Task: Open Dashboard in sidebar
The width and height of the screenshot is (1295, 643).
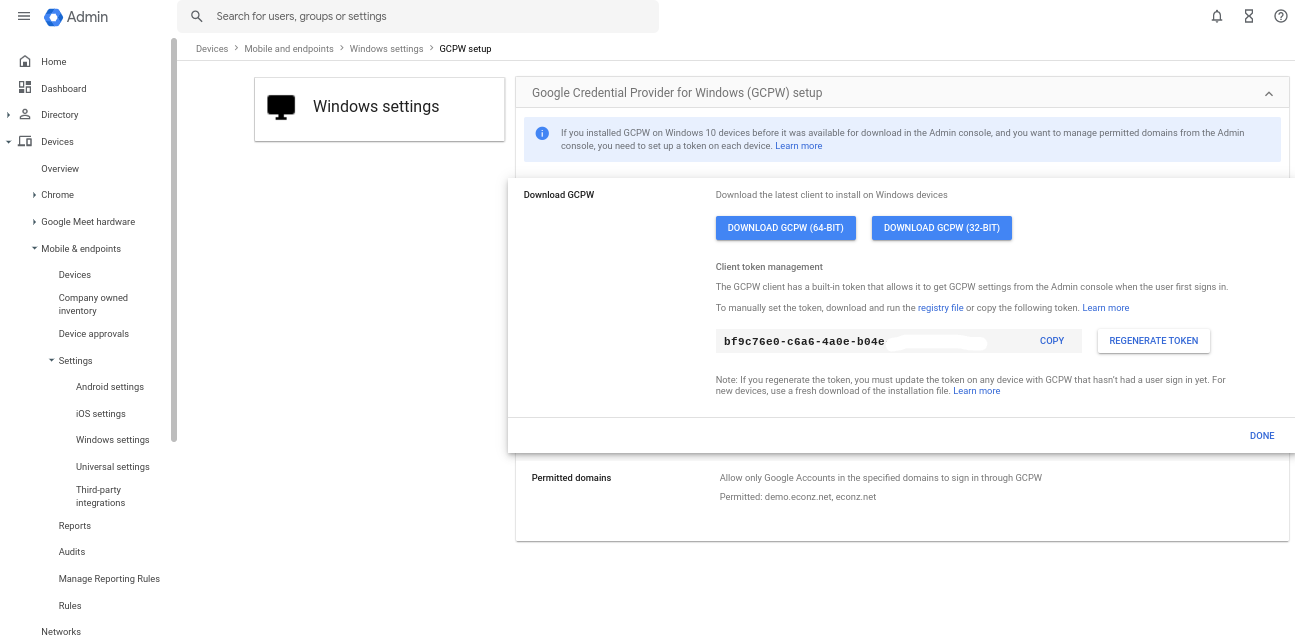Action: click(63, 89)
